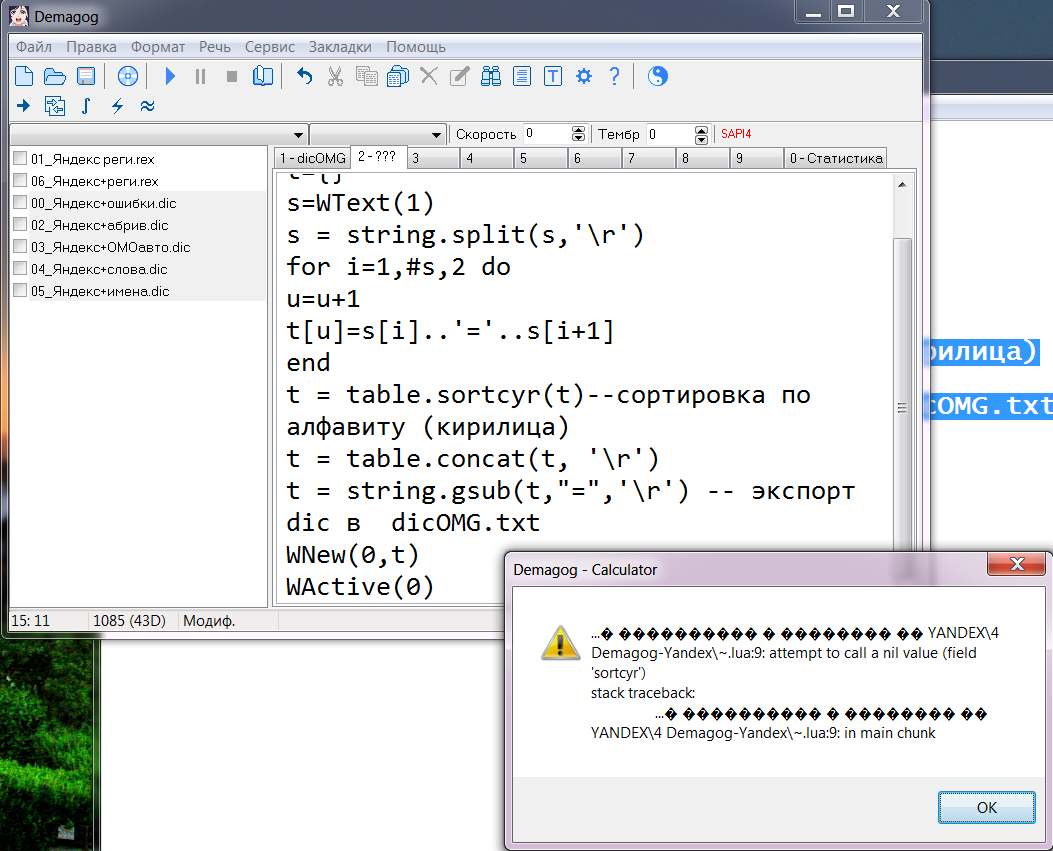Viewport: 1053px width, 851px height.
Task: Check the 01_Яндекс реги.rex checkbox
Action: click(x=20, y=158)
